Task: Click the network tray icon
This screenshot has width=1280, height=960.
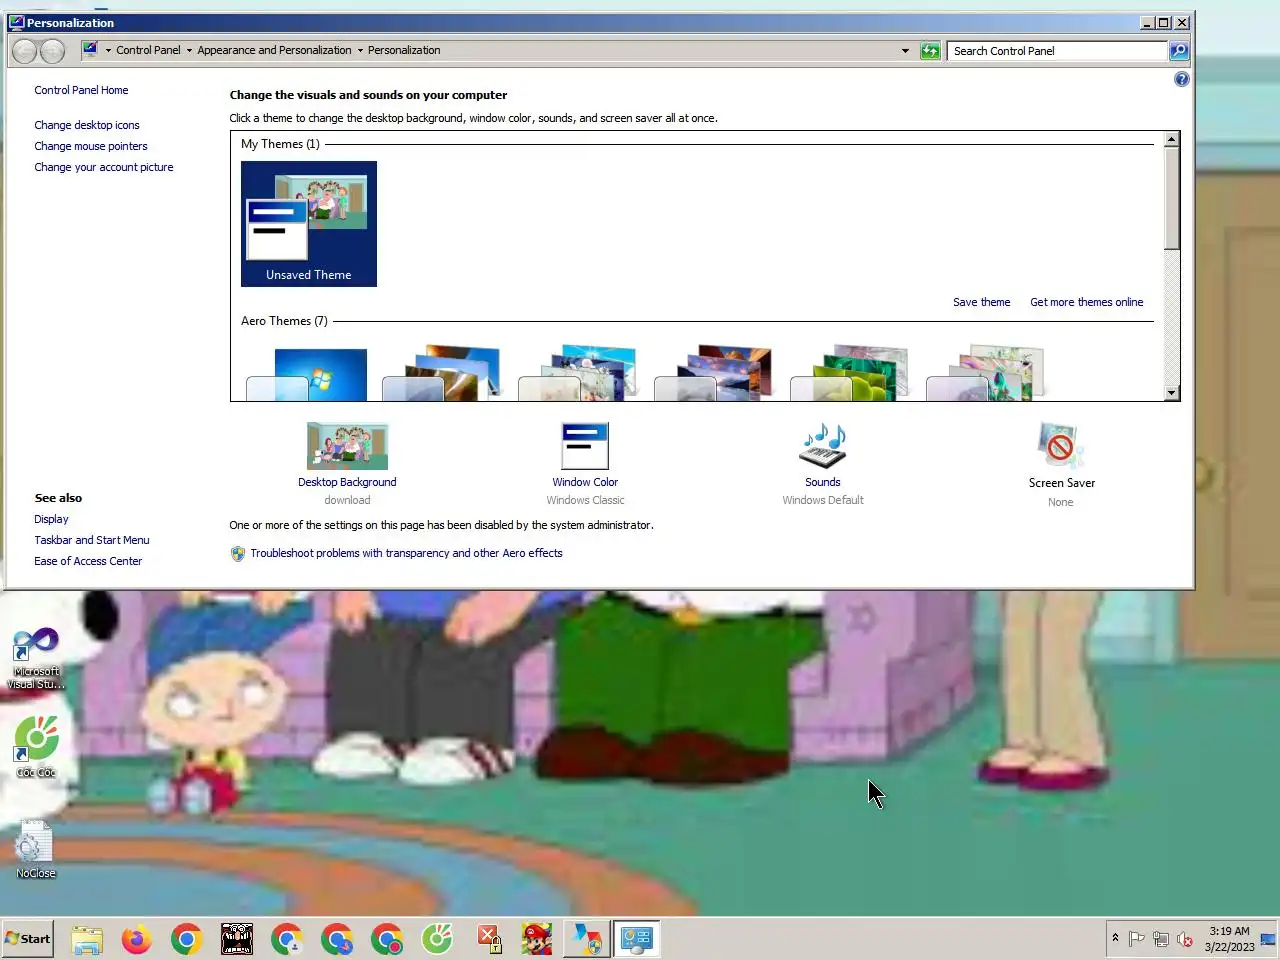Action: click(x=1161, y=939)
